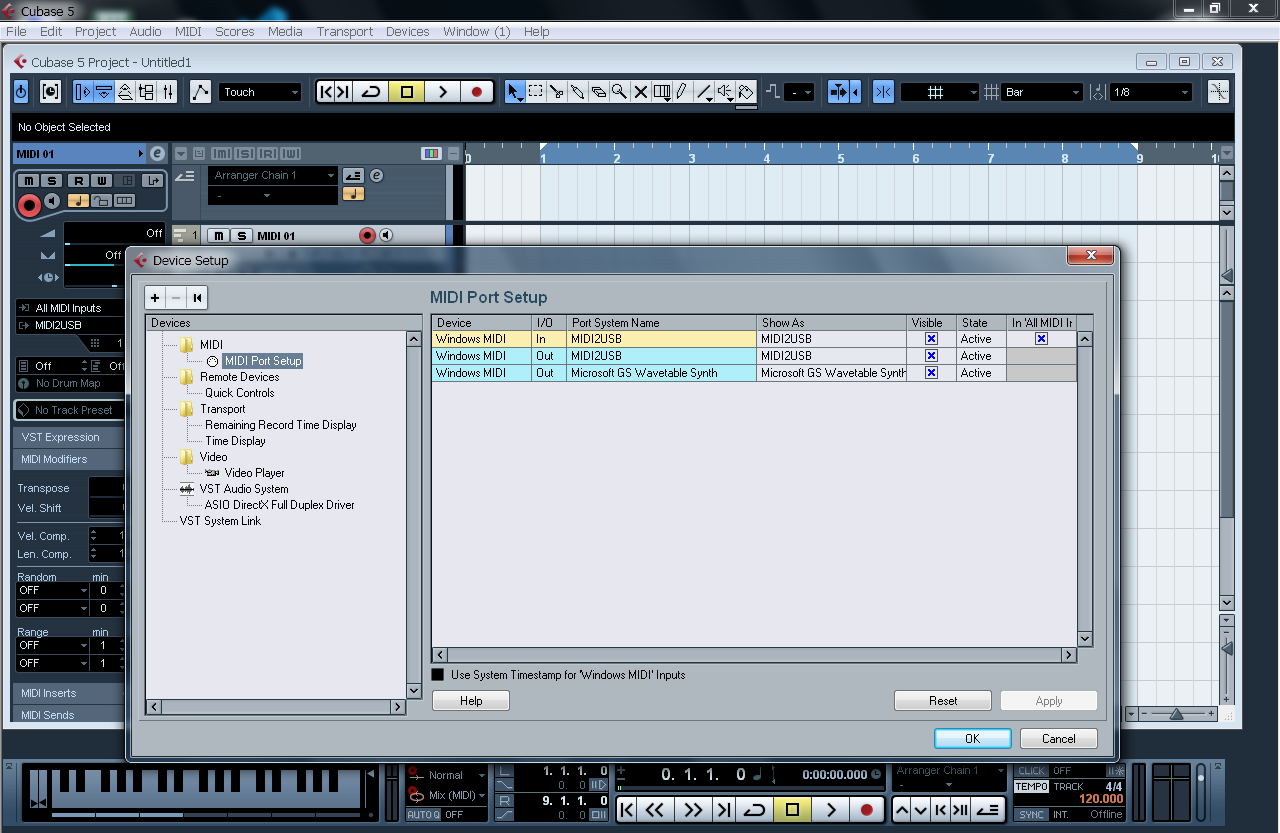This screenshot has width=1280, height=833.
Task: Select the Object Selection arrow tool
Action: [x=515, y=92]
